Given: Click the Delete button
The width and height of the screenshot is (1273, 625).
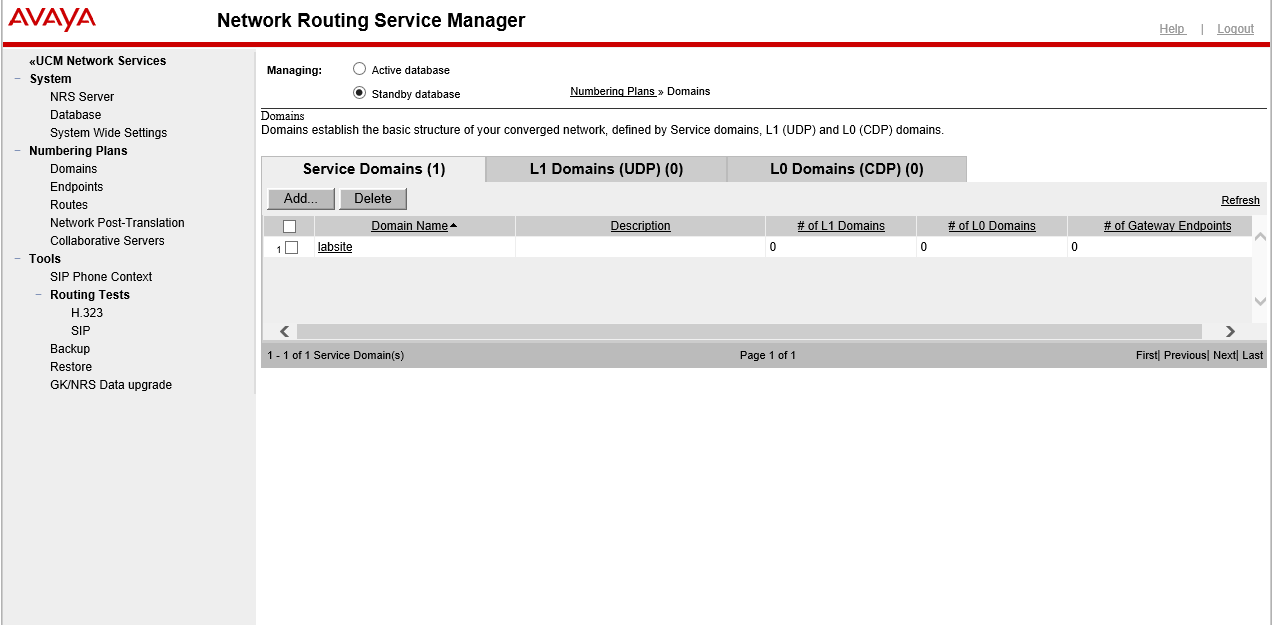Looking at the screenshot, I should (373, 199).
